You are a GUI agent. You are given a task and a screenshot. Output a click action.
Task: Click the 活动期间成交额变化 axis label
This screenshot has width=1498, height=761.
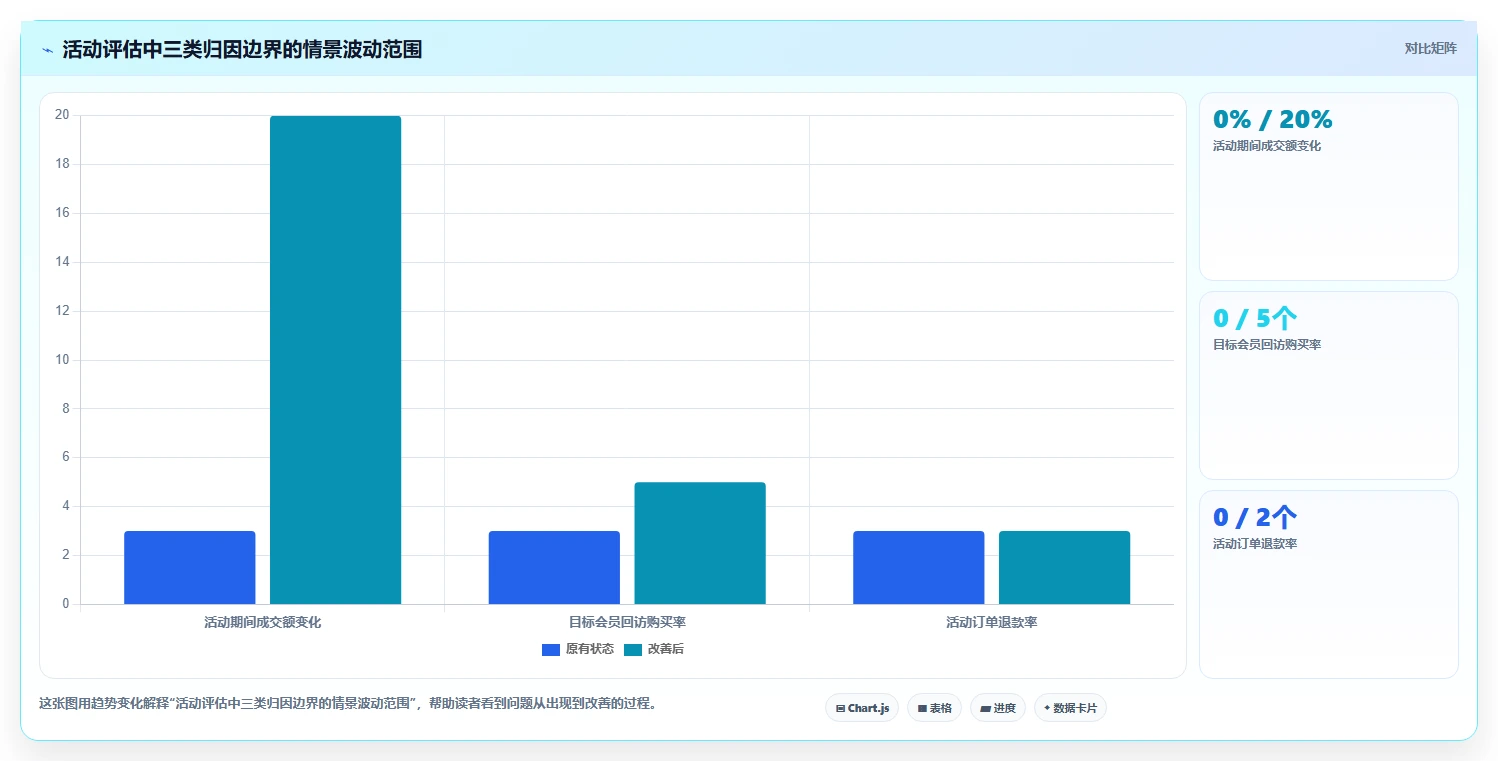coord(263,622)
